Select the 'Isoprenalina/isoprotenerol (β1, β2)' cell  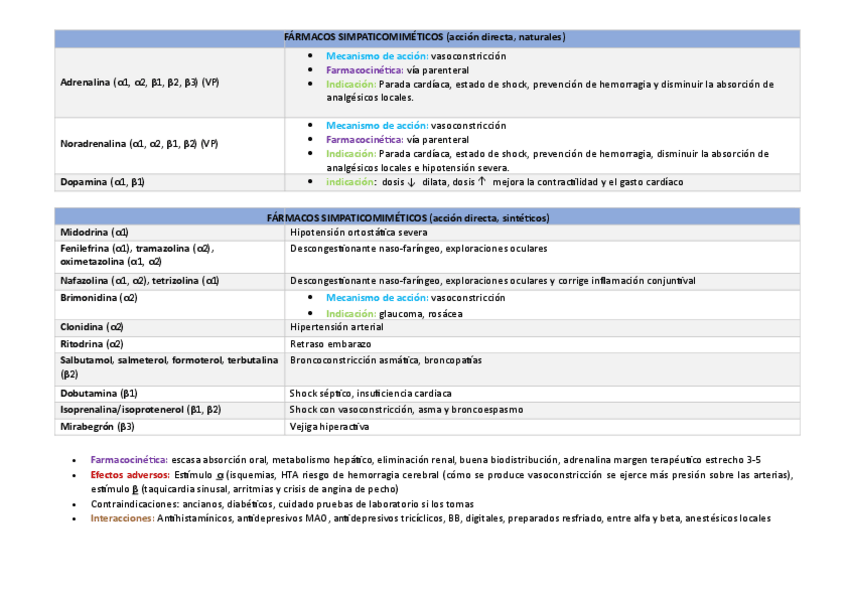169,410
